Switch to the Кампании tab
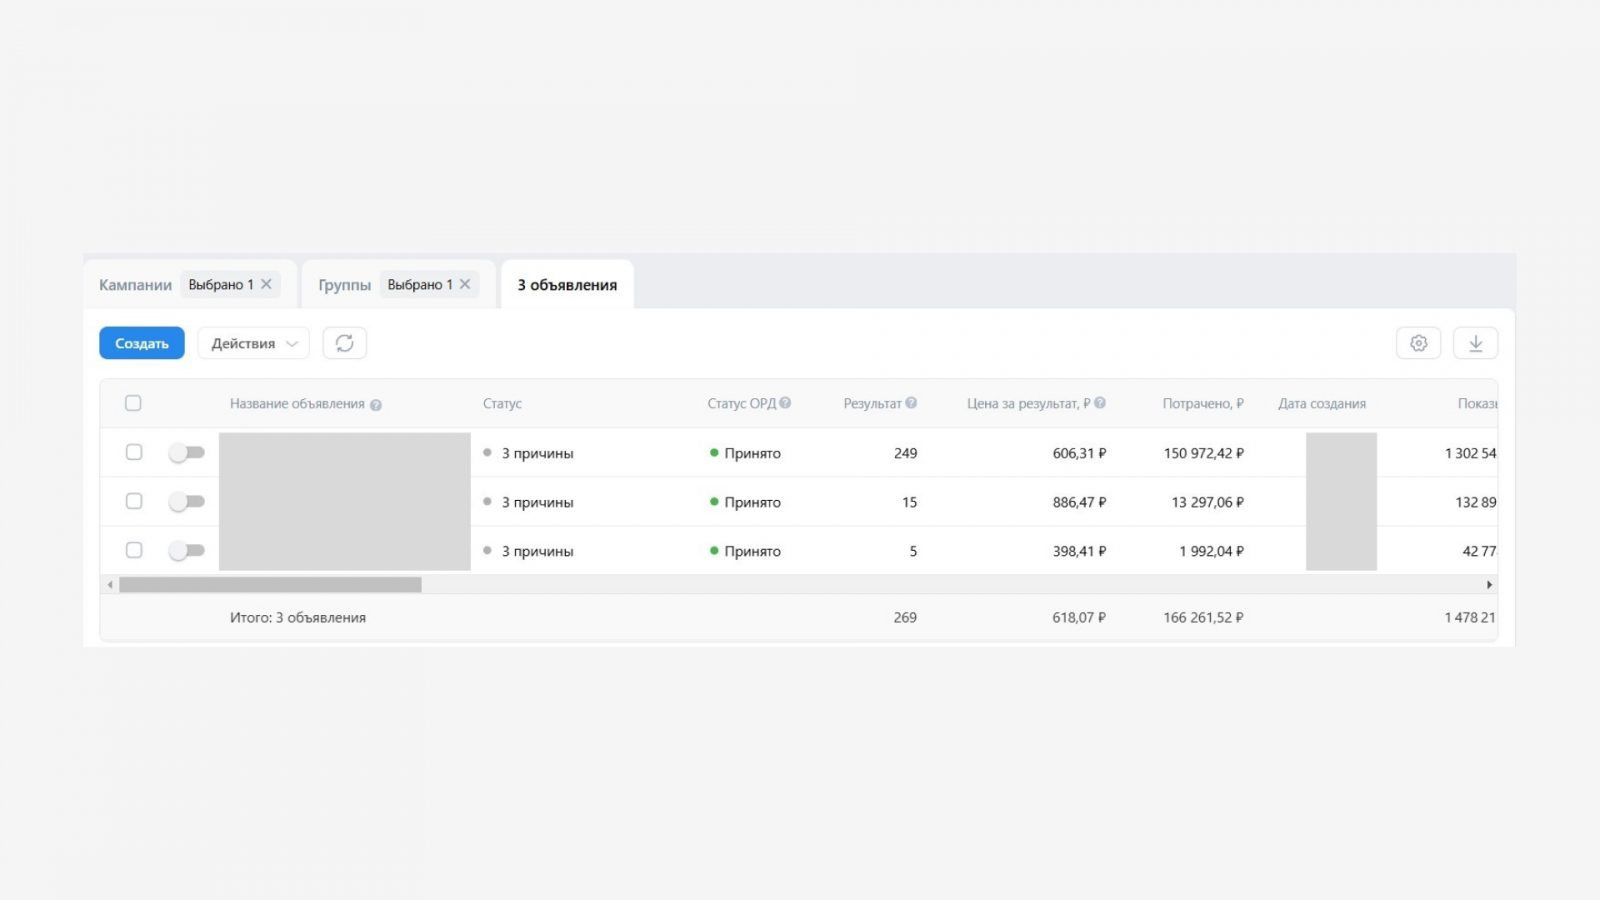 click(x=135, y=285)
